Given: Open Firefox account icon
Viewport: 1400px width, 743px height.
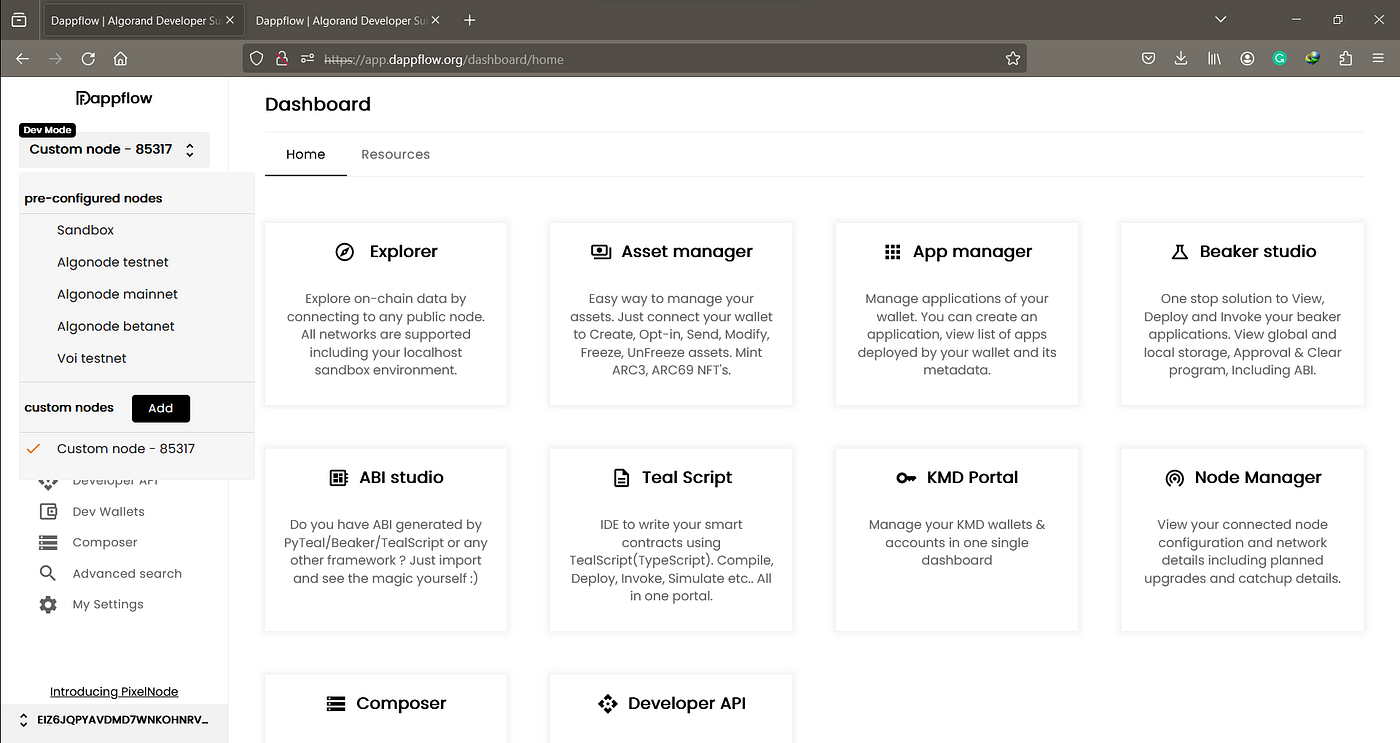Looking at the screenshot, I should (1247, 59).
